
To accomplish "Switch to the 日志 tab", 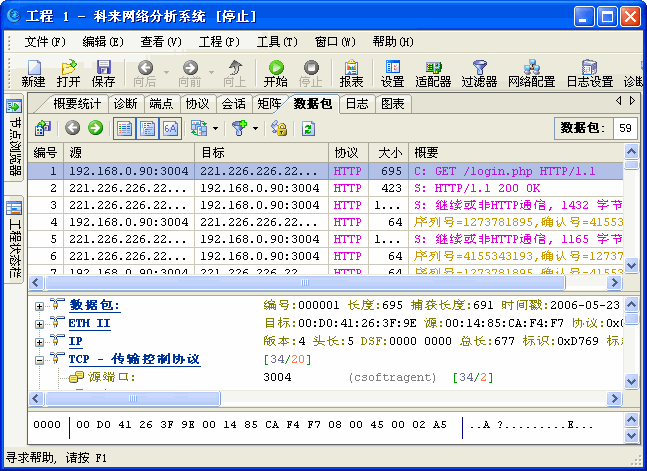I will pyautogui.click(x=357, y=104).
